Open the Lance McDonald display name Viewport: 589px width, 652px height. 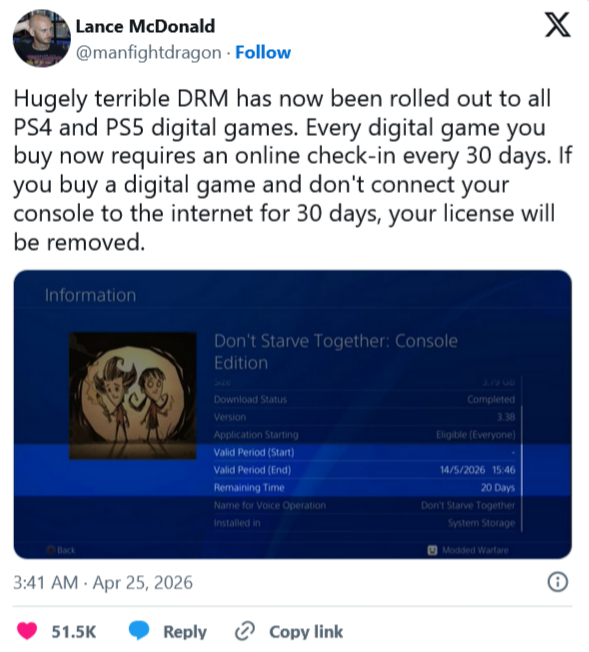(x=145, y=27)
